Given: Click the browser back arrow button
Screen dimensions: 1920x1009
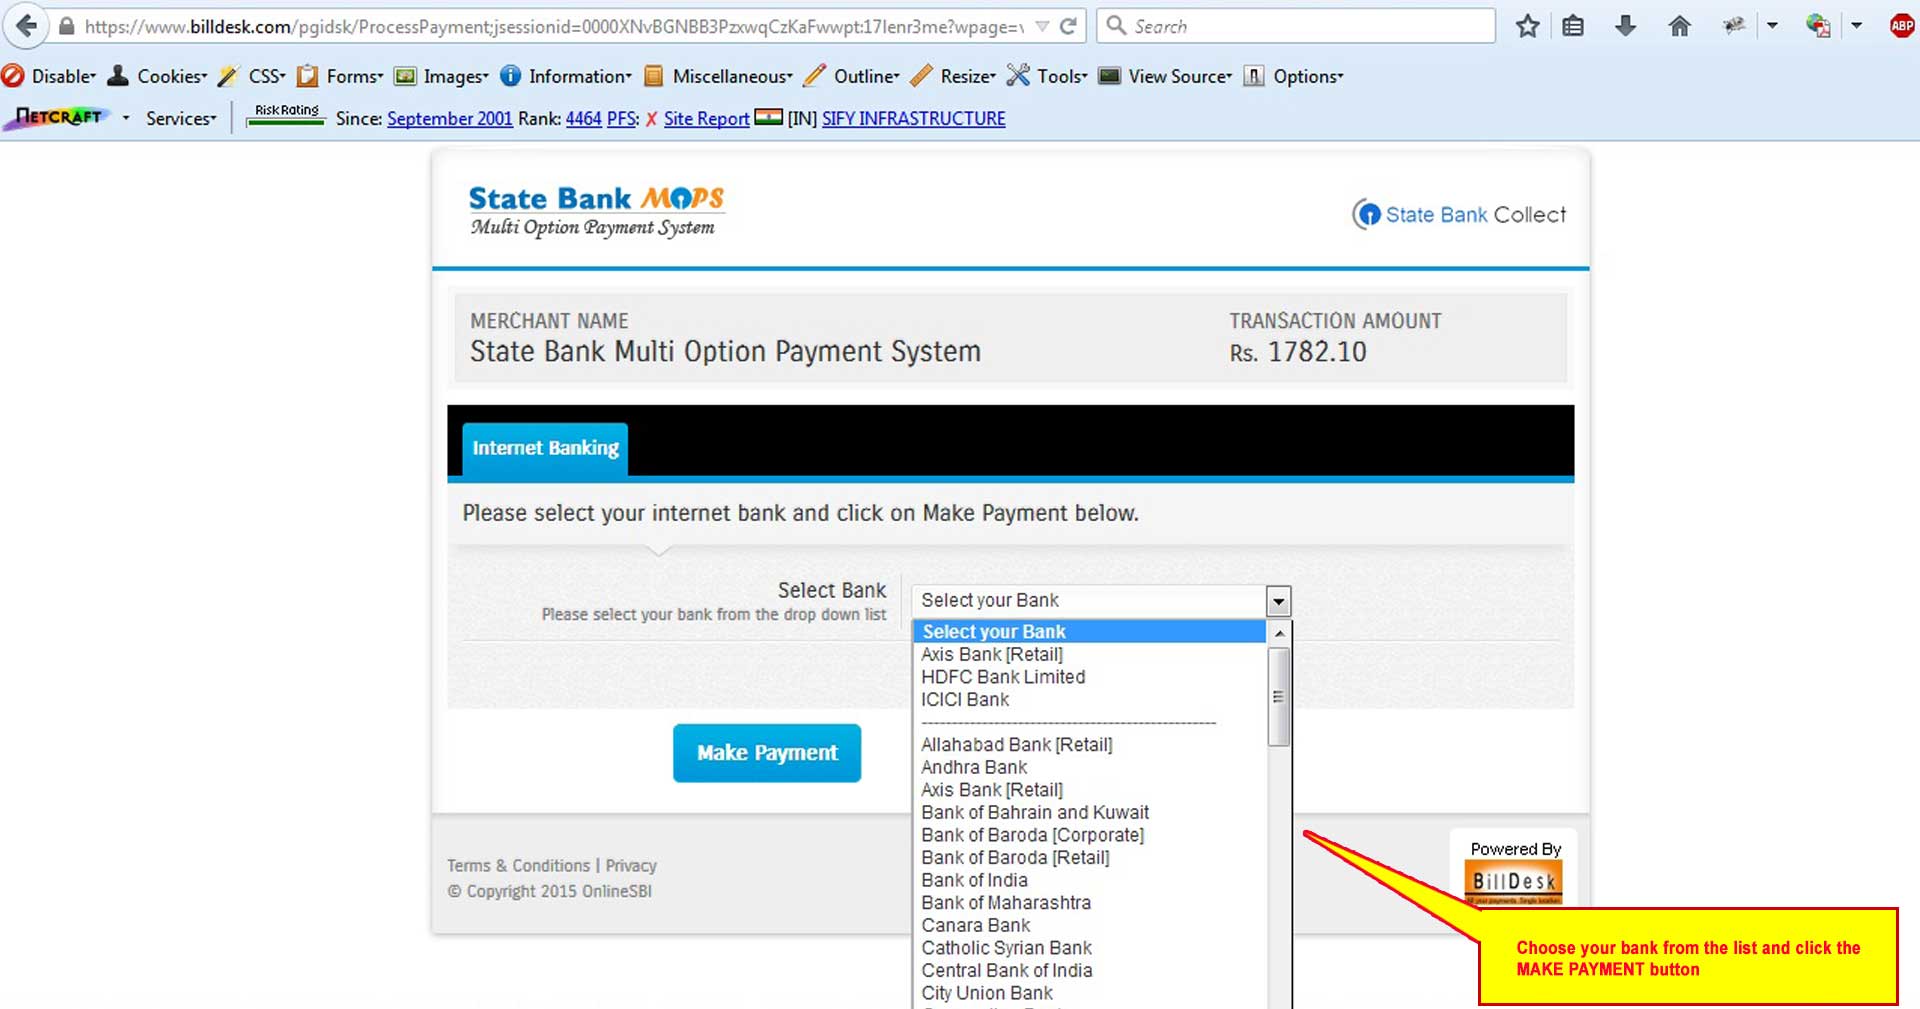Looking at the screenshot, I should tap(27, 26).
